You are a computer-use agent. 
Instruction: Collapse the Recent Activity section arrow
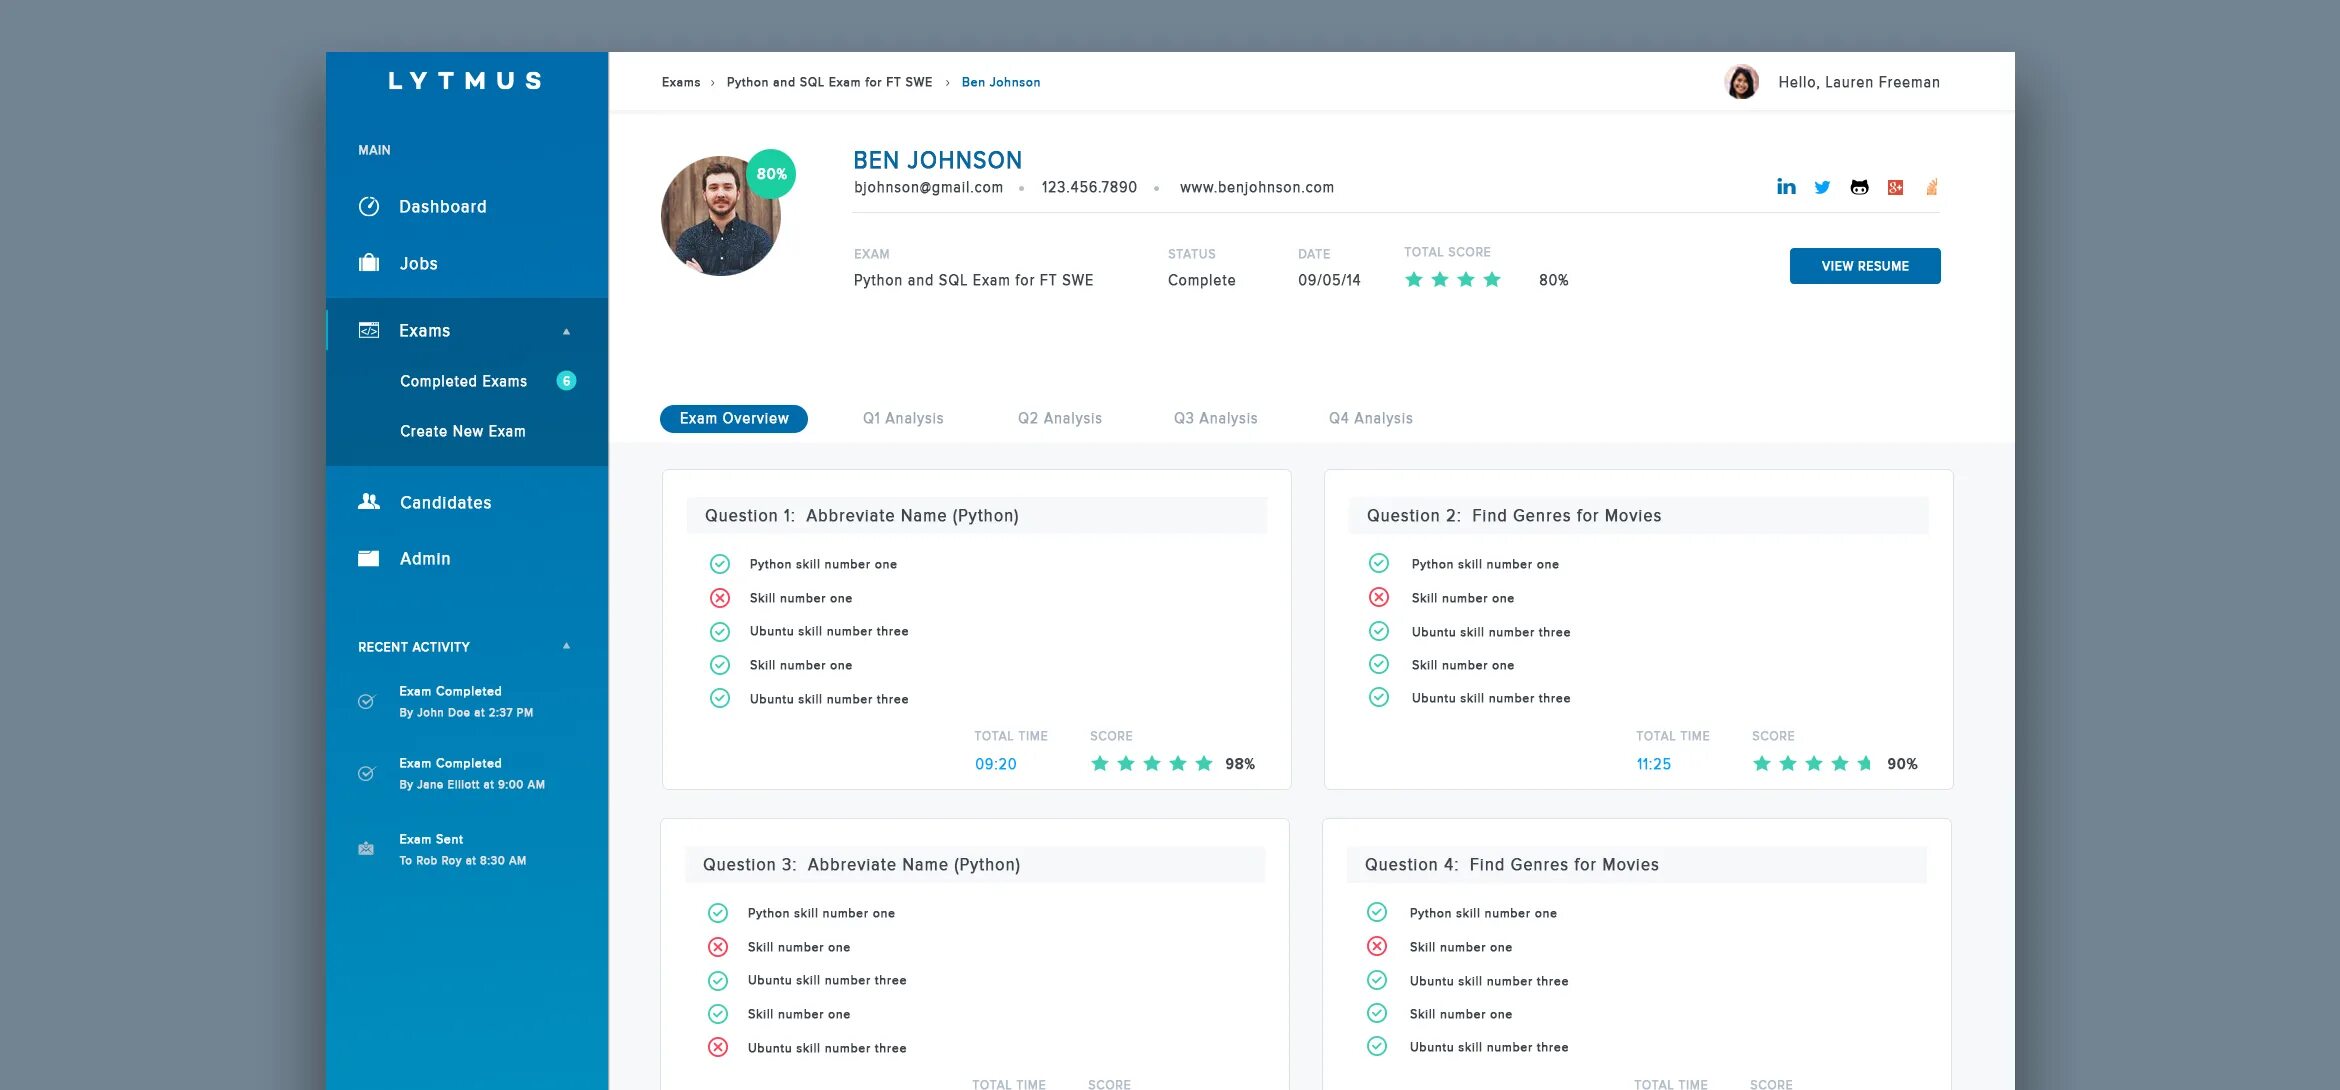[566, 646]
